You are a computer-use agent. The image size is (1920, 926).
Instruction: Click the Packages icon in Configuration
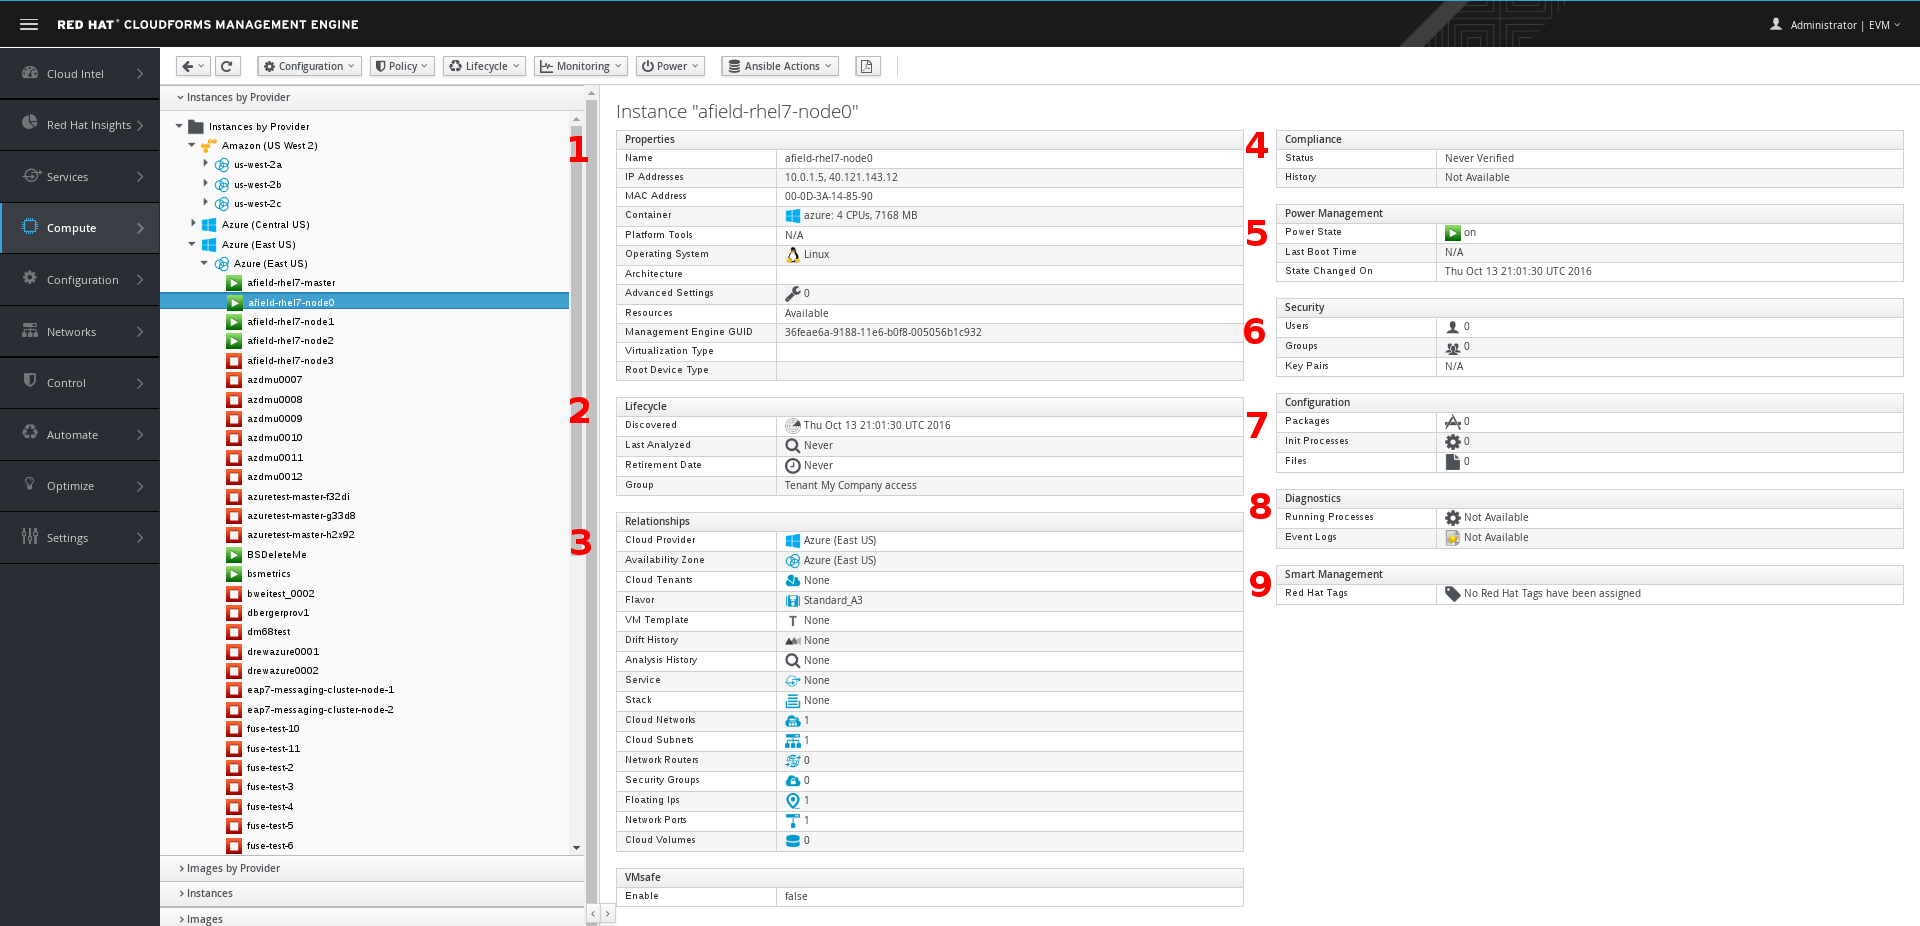coord(1453,422)
